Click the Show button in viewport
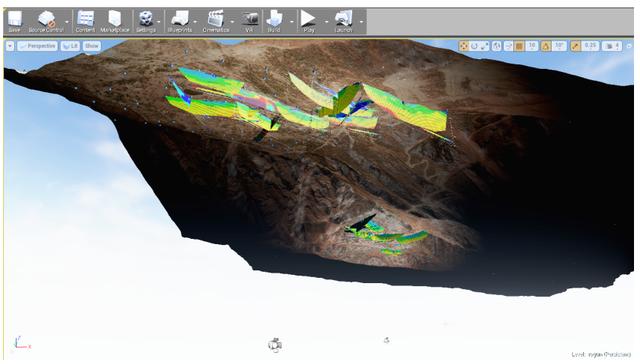The image size is (640, 364). pyautogui.click(x=92, y=46)
